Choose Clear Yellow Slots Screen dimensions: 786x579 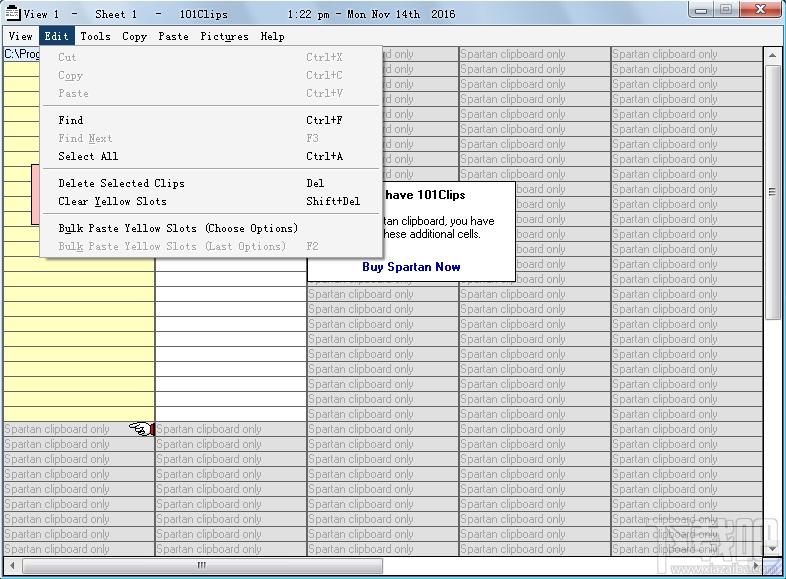point(211,202)
